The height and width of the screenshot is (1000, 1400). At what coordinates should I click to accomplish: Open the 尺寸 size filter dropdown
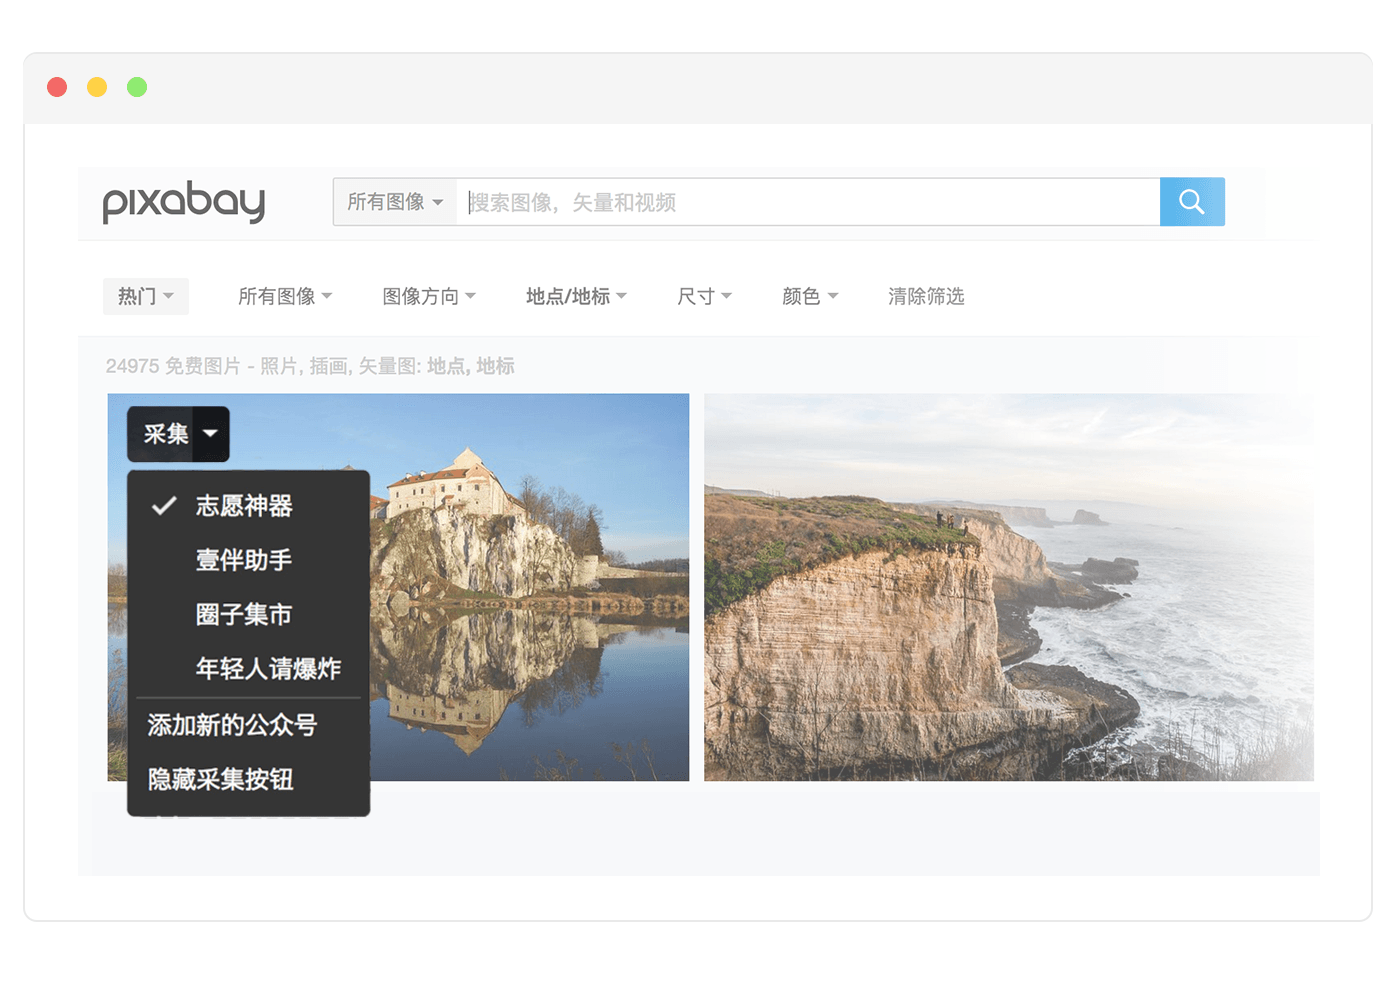point(704,296)
